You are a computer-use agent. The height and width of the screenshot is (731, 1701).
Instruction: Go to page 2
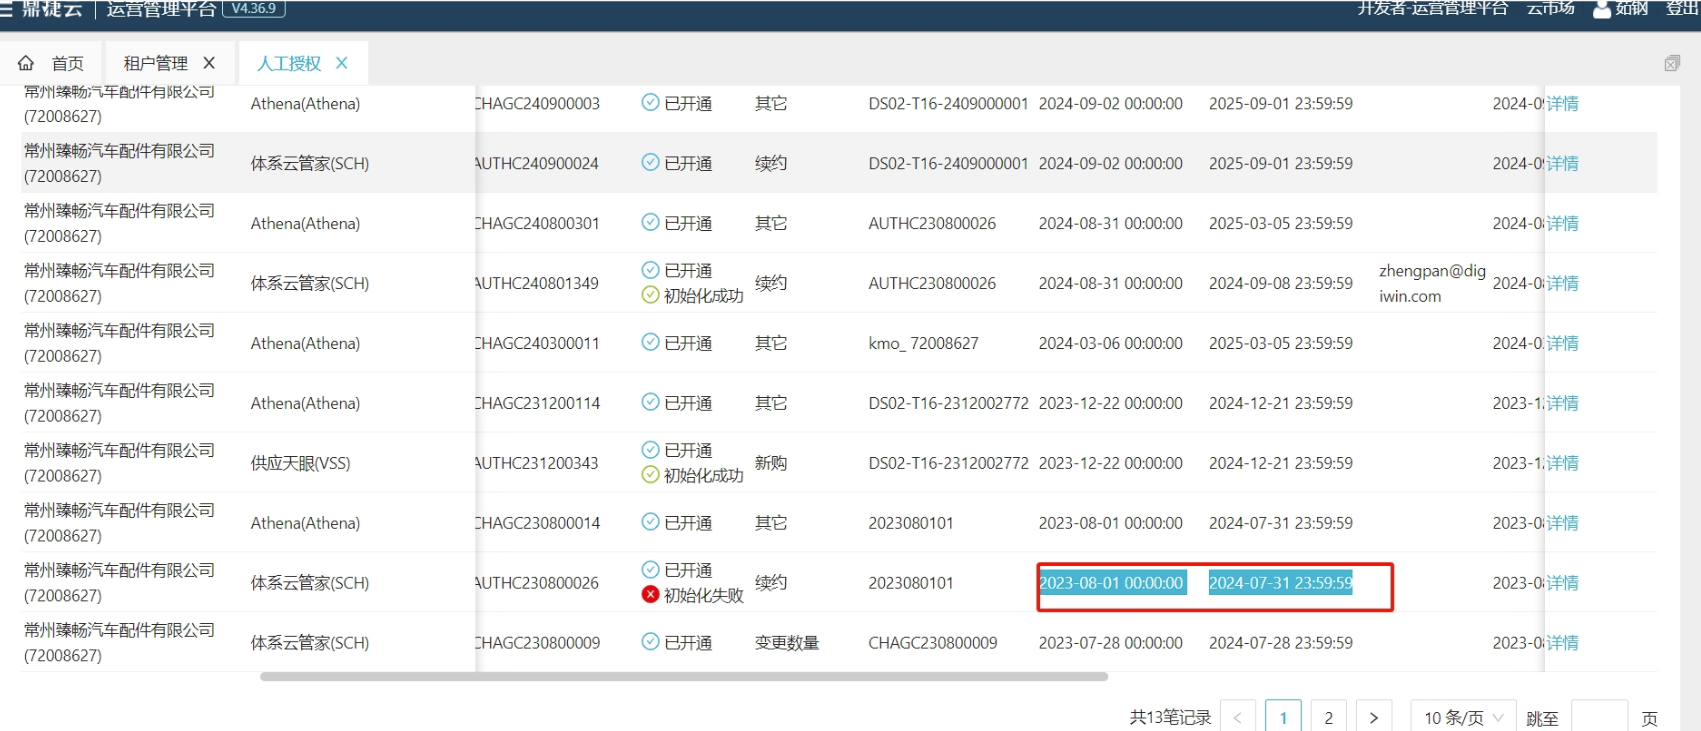(x=1328, y=717)
